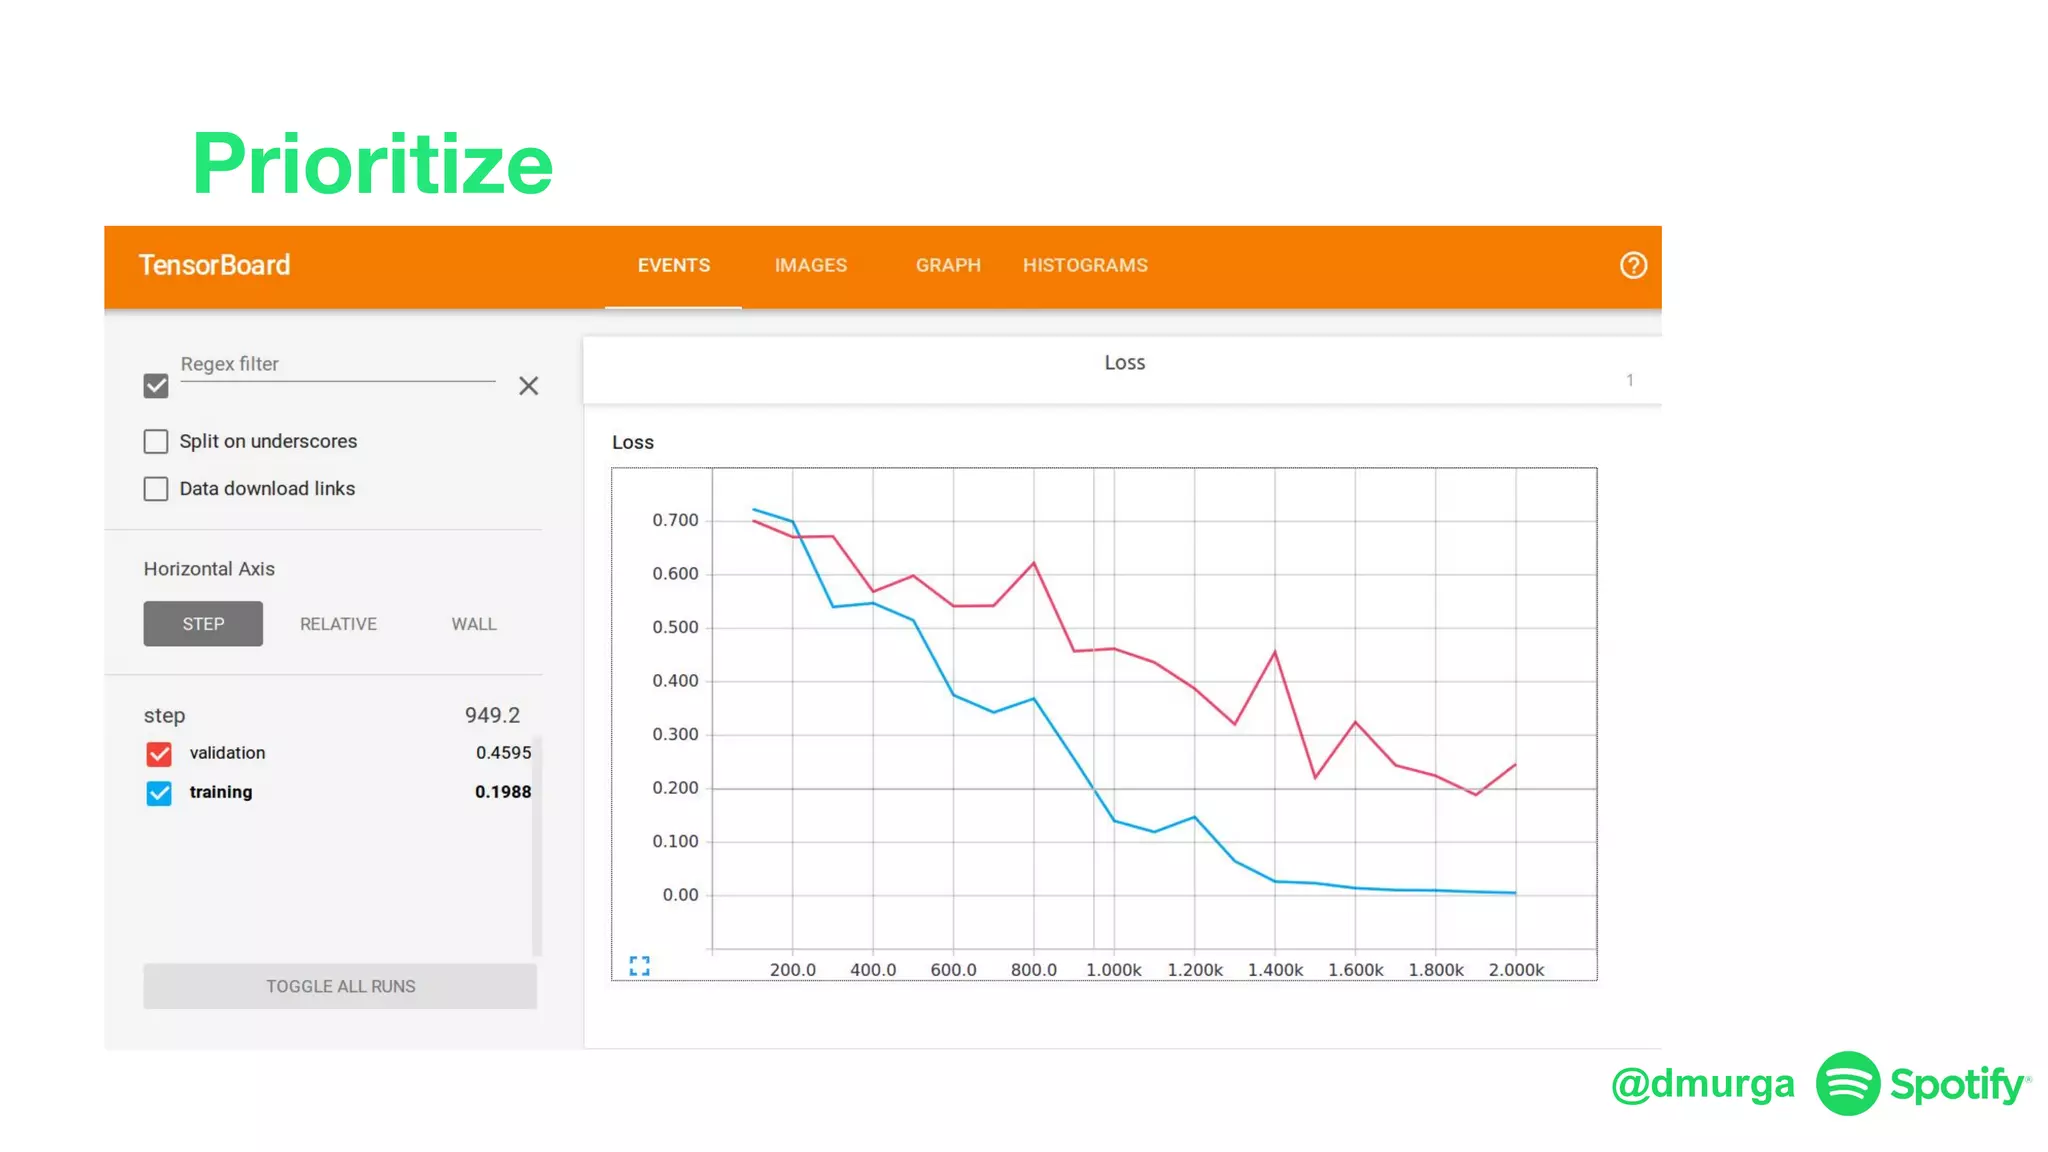This screenshot has width=2048, height=1152.
Task: Enable Split on underscores
Action: [156, 441]
